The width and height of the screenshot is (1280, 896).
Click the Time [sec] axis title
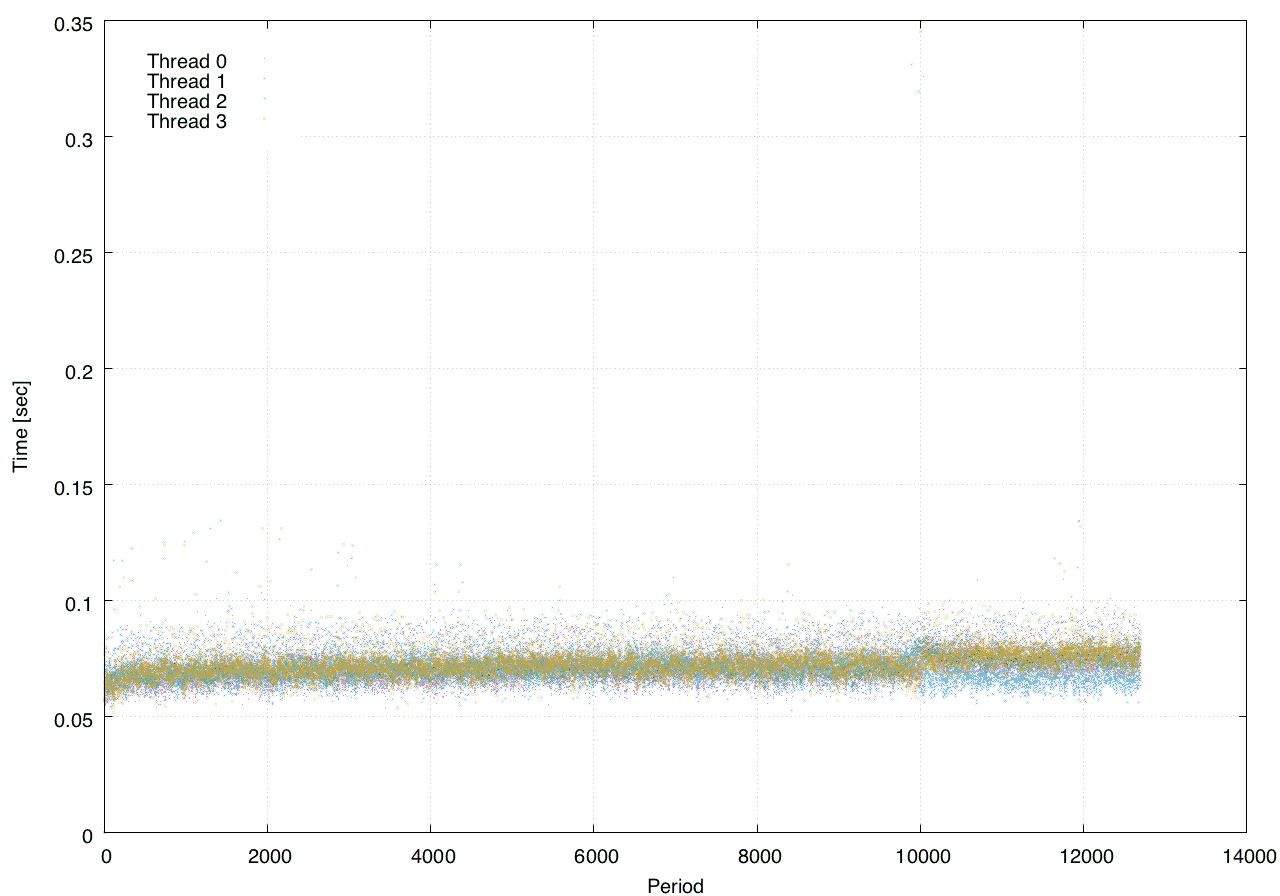click(x=21, y=426)
